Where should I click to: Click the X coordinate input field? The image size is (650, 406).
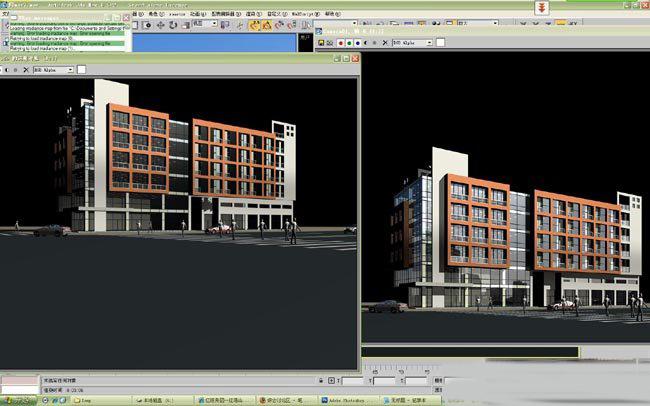click(352, 380)
